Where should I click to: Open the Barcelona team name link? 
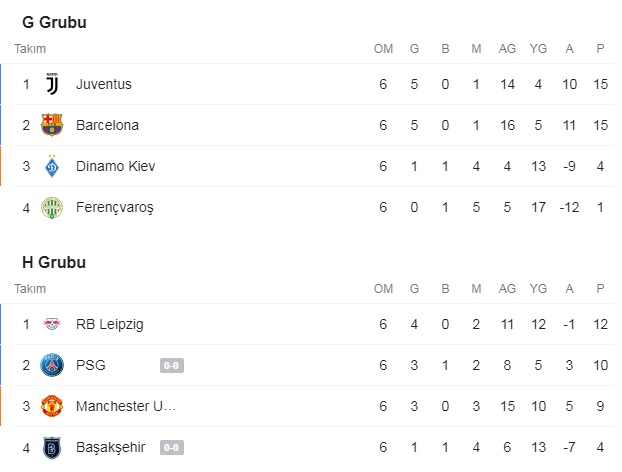(x=107, y=125)
